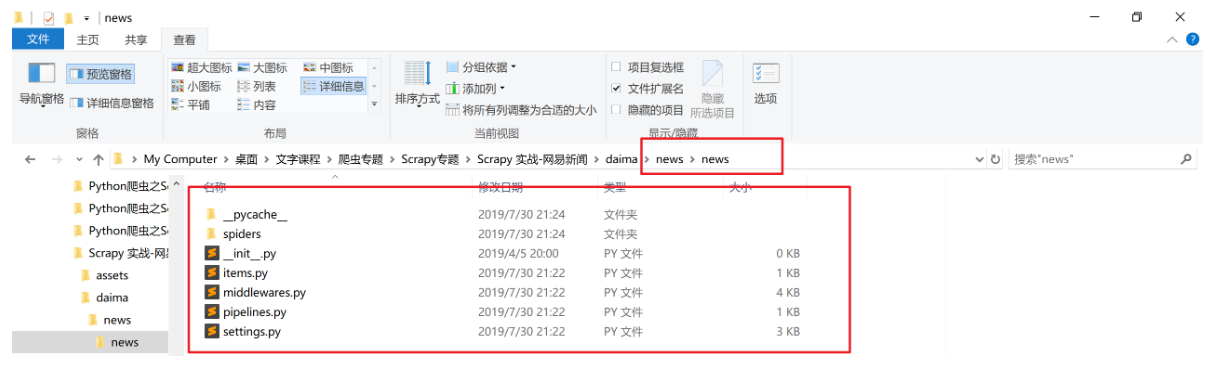Image resolution: width=1218 pixels, height=376 pixels.
Task: Refresh the current folder view
Action: pyautogui.click(x=995, y=159)
